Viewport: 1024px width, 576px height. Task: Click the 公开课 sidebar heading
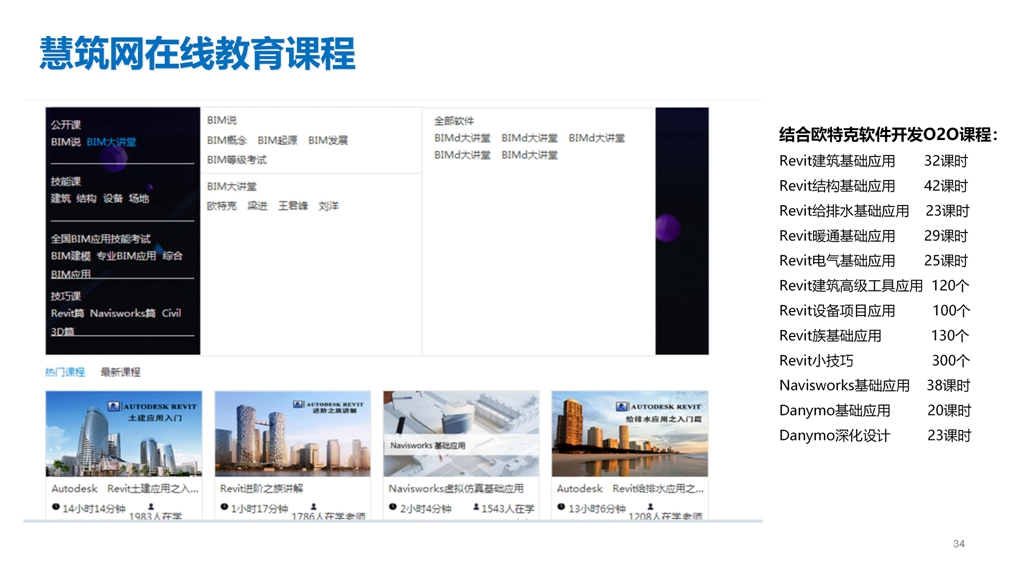[x=66, y=125]
